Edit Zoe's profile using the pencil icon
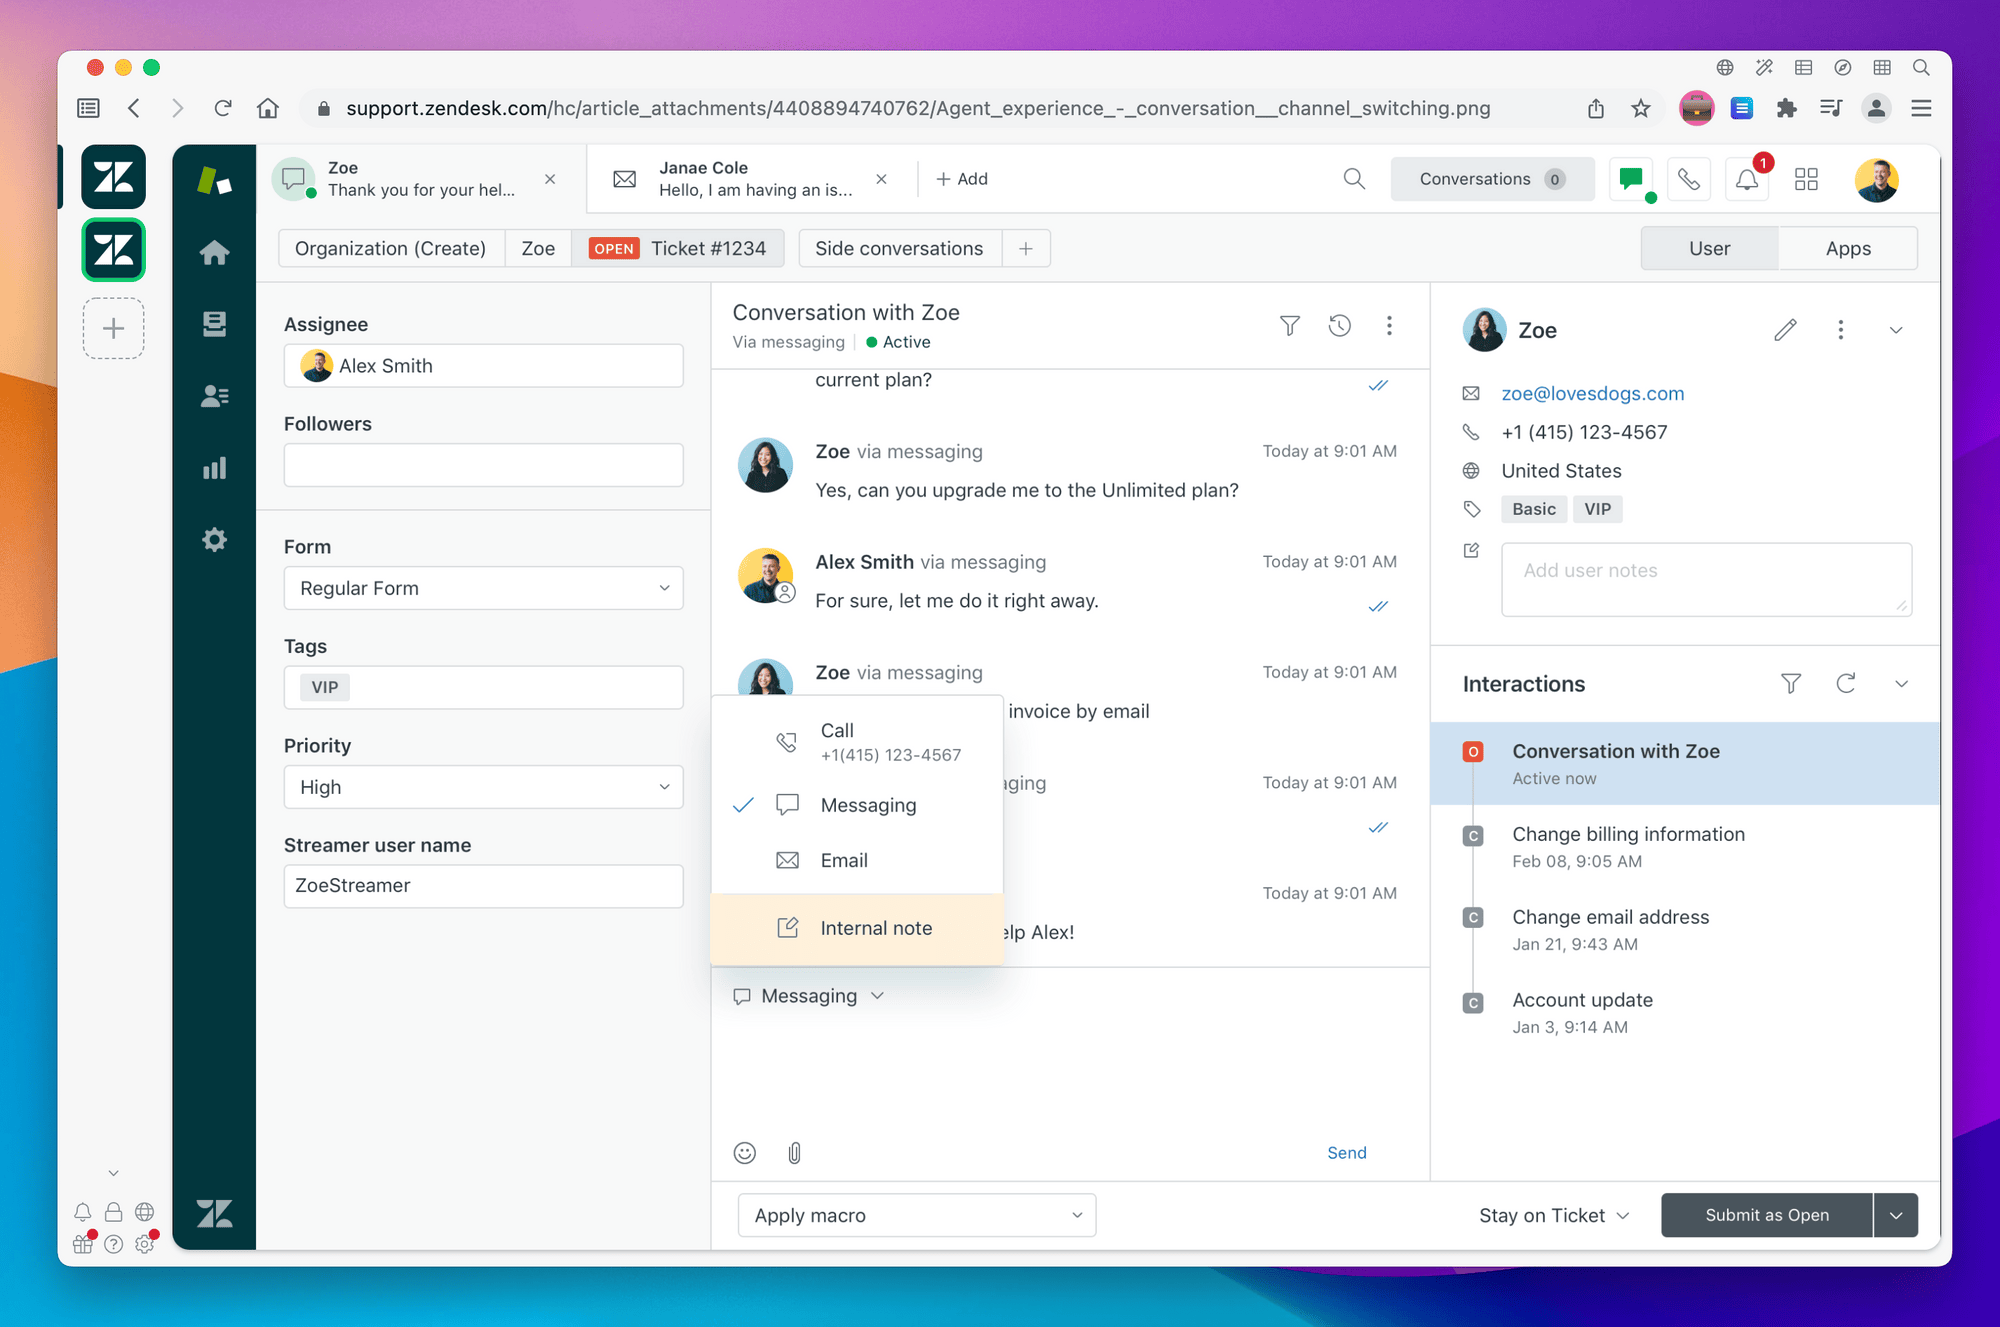 pyautogui.click(x=1786, y=329)
